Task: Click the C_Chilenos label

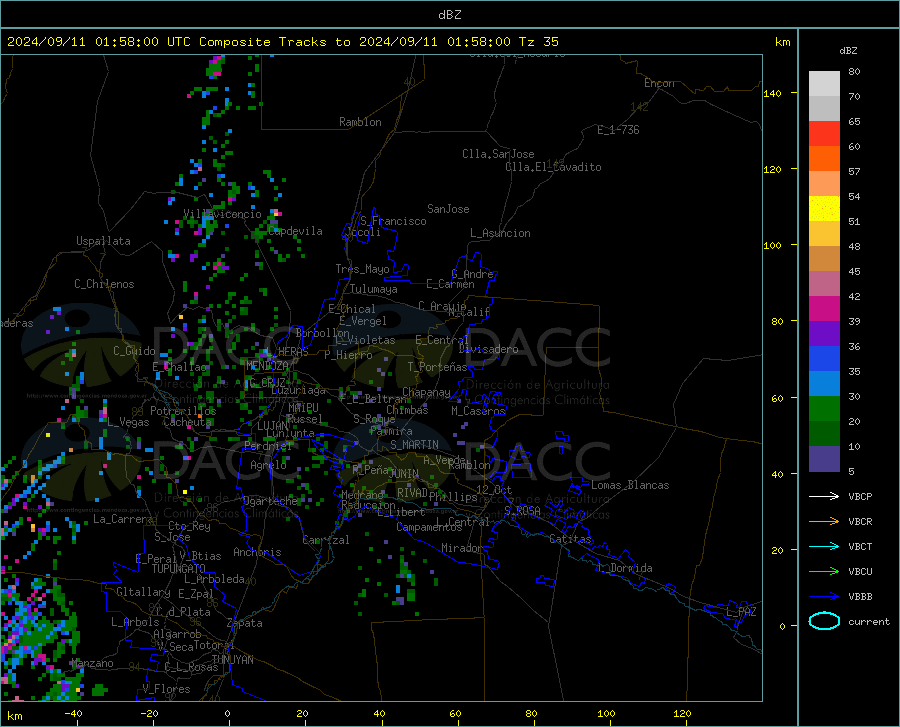Action: click(x=104, y=284)
